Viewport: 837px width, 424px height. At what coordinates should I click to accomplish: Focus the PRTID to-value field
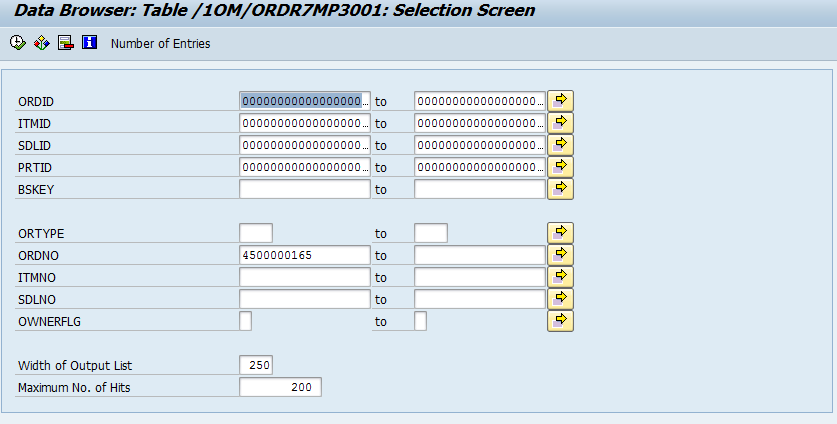tap(480, 167)
